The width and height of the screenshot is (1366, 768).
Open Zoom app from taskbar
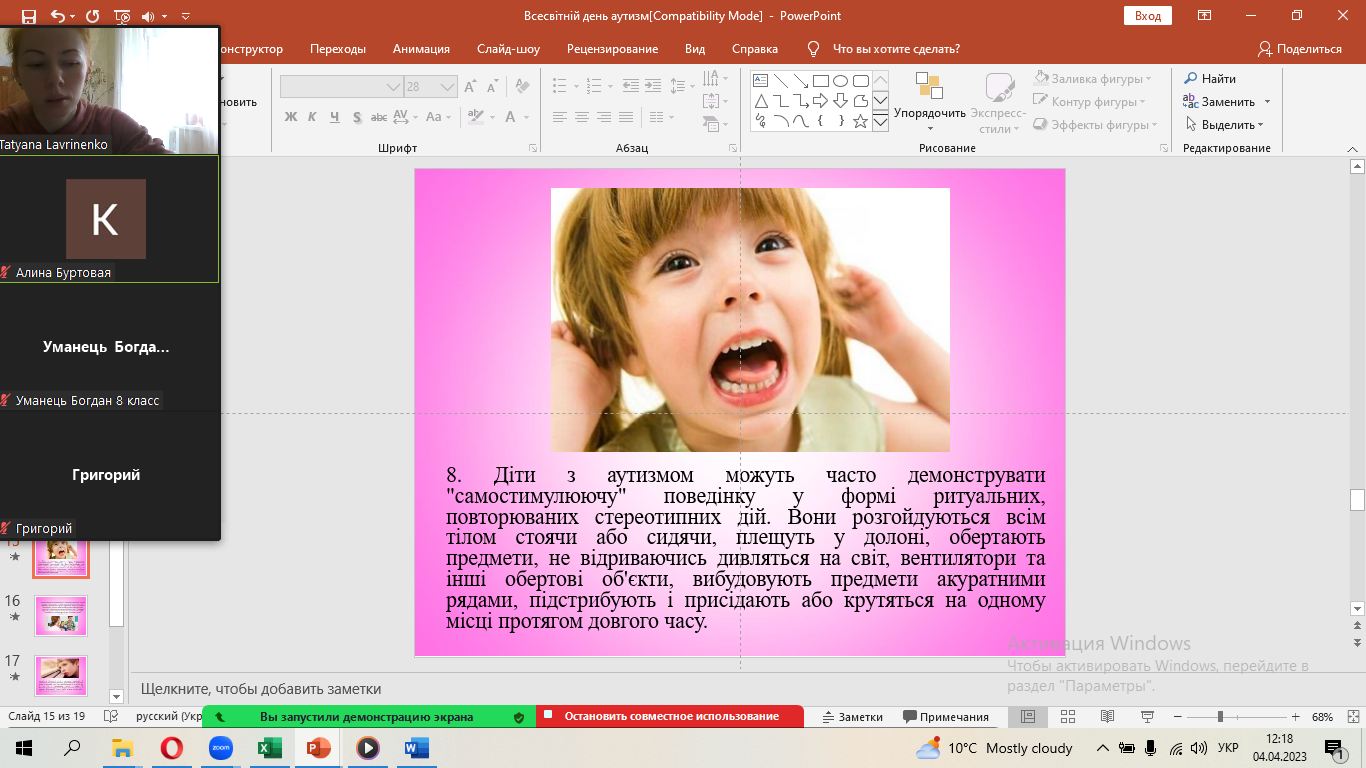tap(220, 747)
